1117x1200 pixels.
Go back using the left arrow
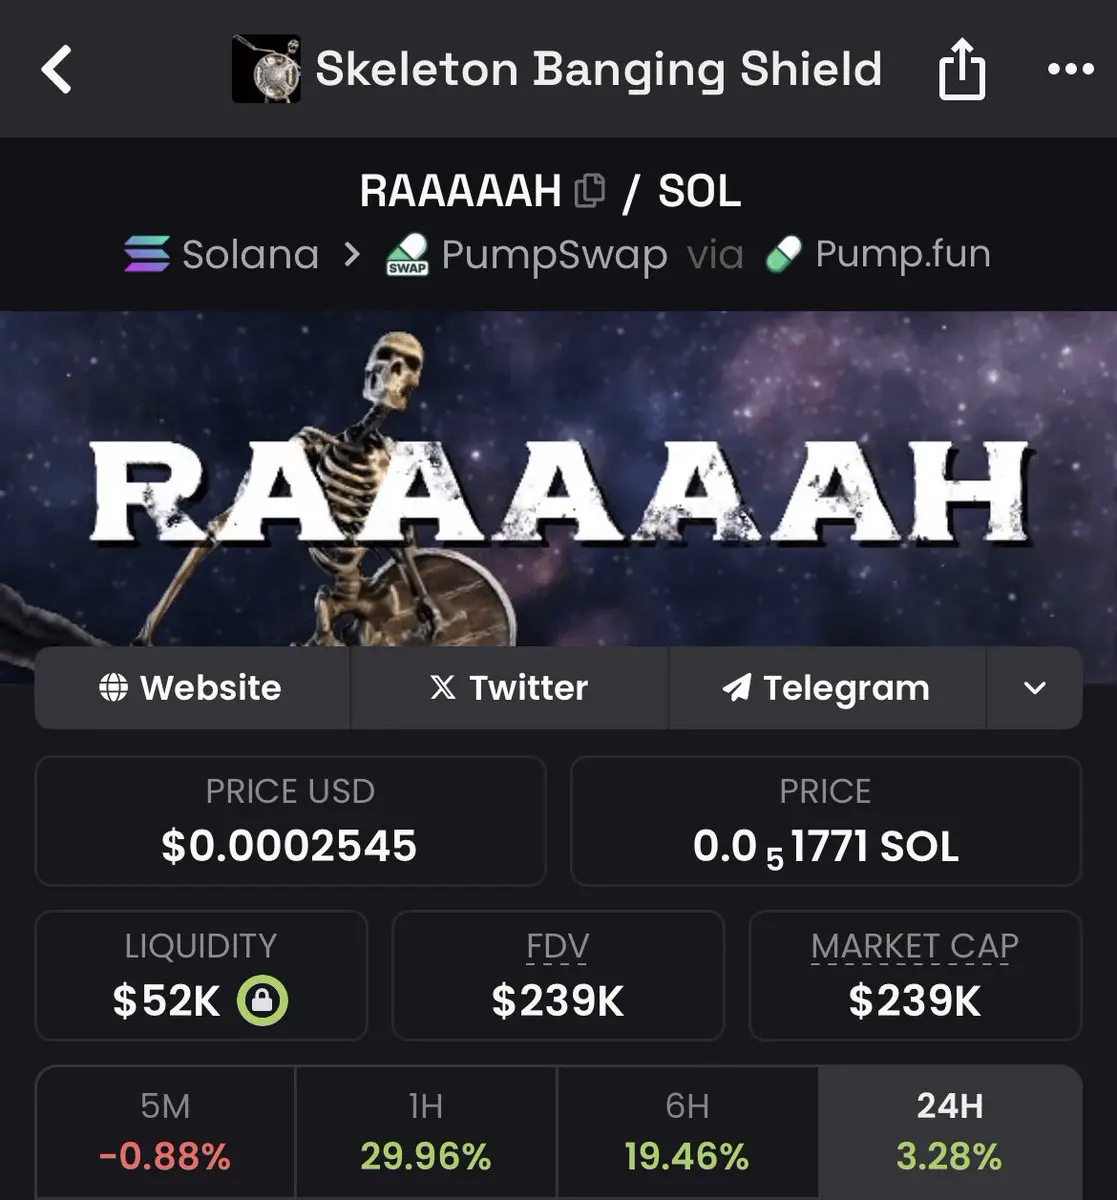(56, 70)
